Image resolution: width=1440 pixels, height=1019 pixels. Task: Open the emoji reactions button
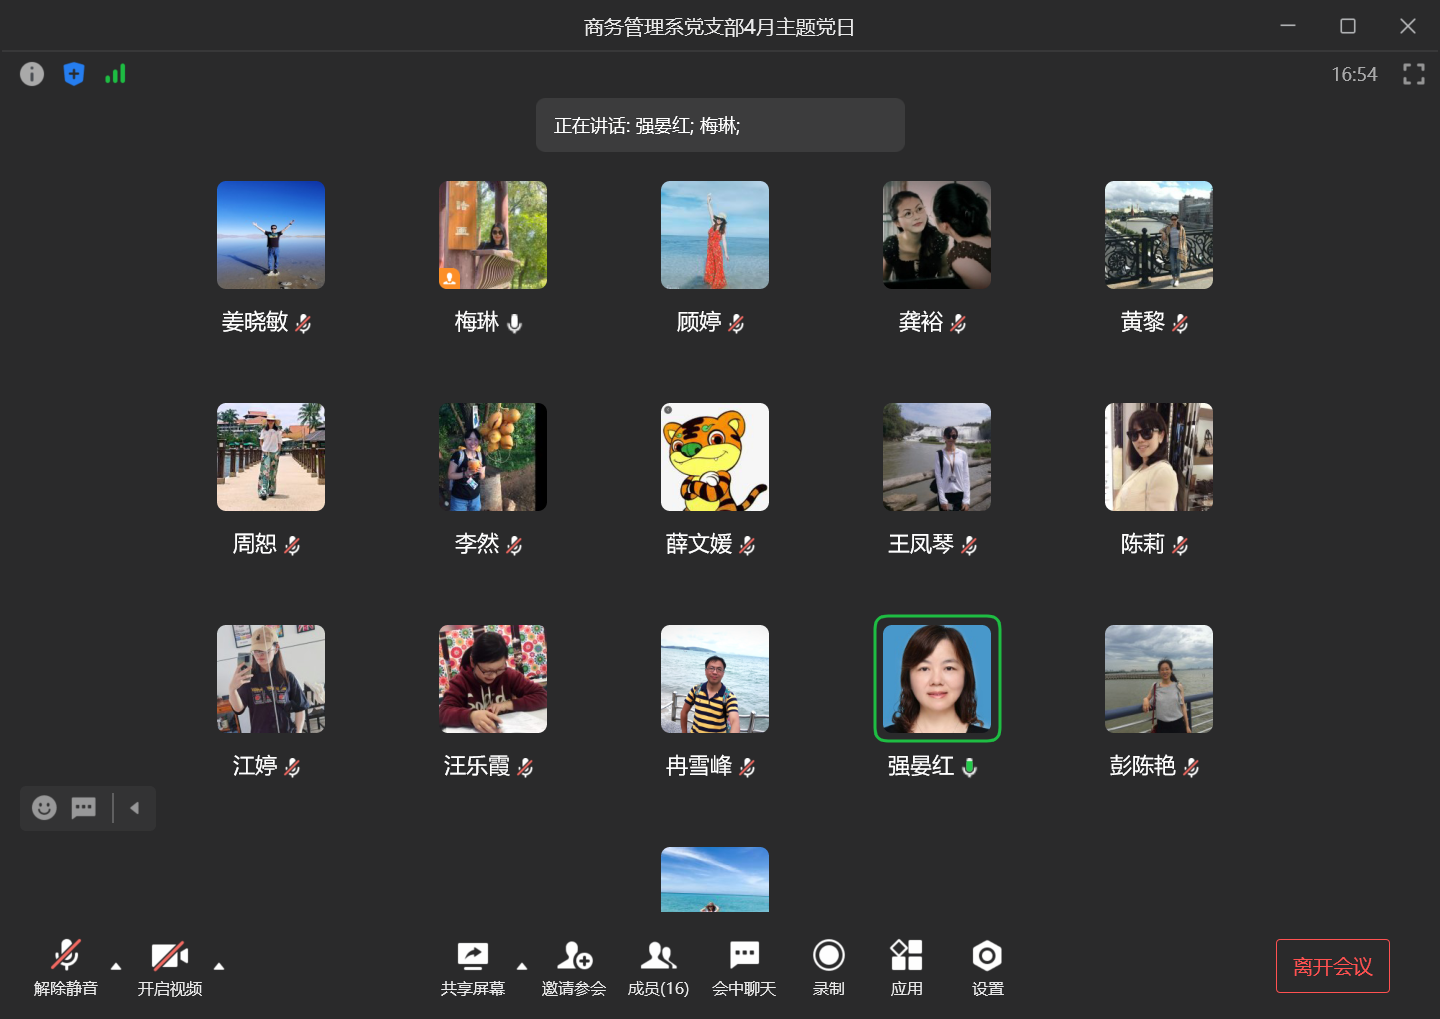pos(44,808)
